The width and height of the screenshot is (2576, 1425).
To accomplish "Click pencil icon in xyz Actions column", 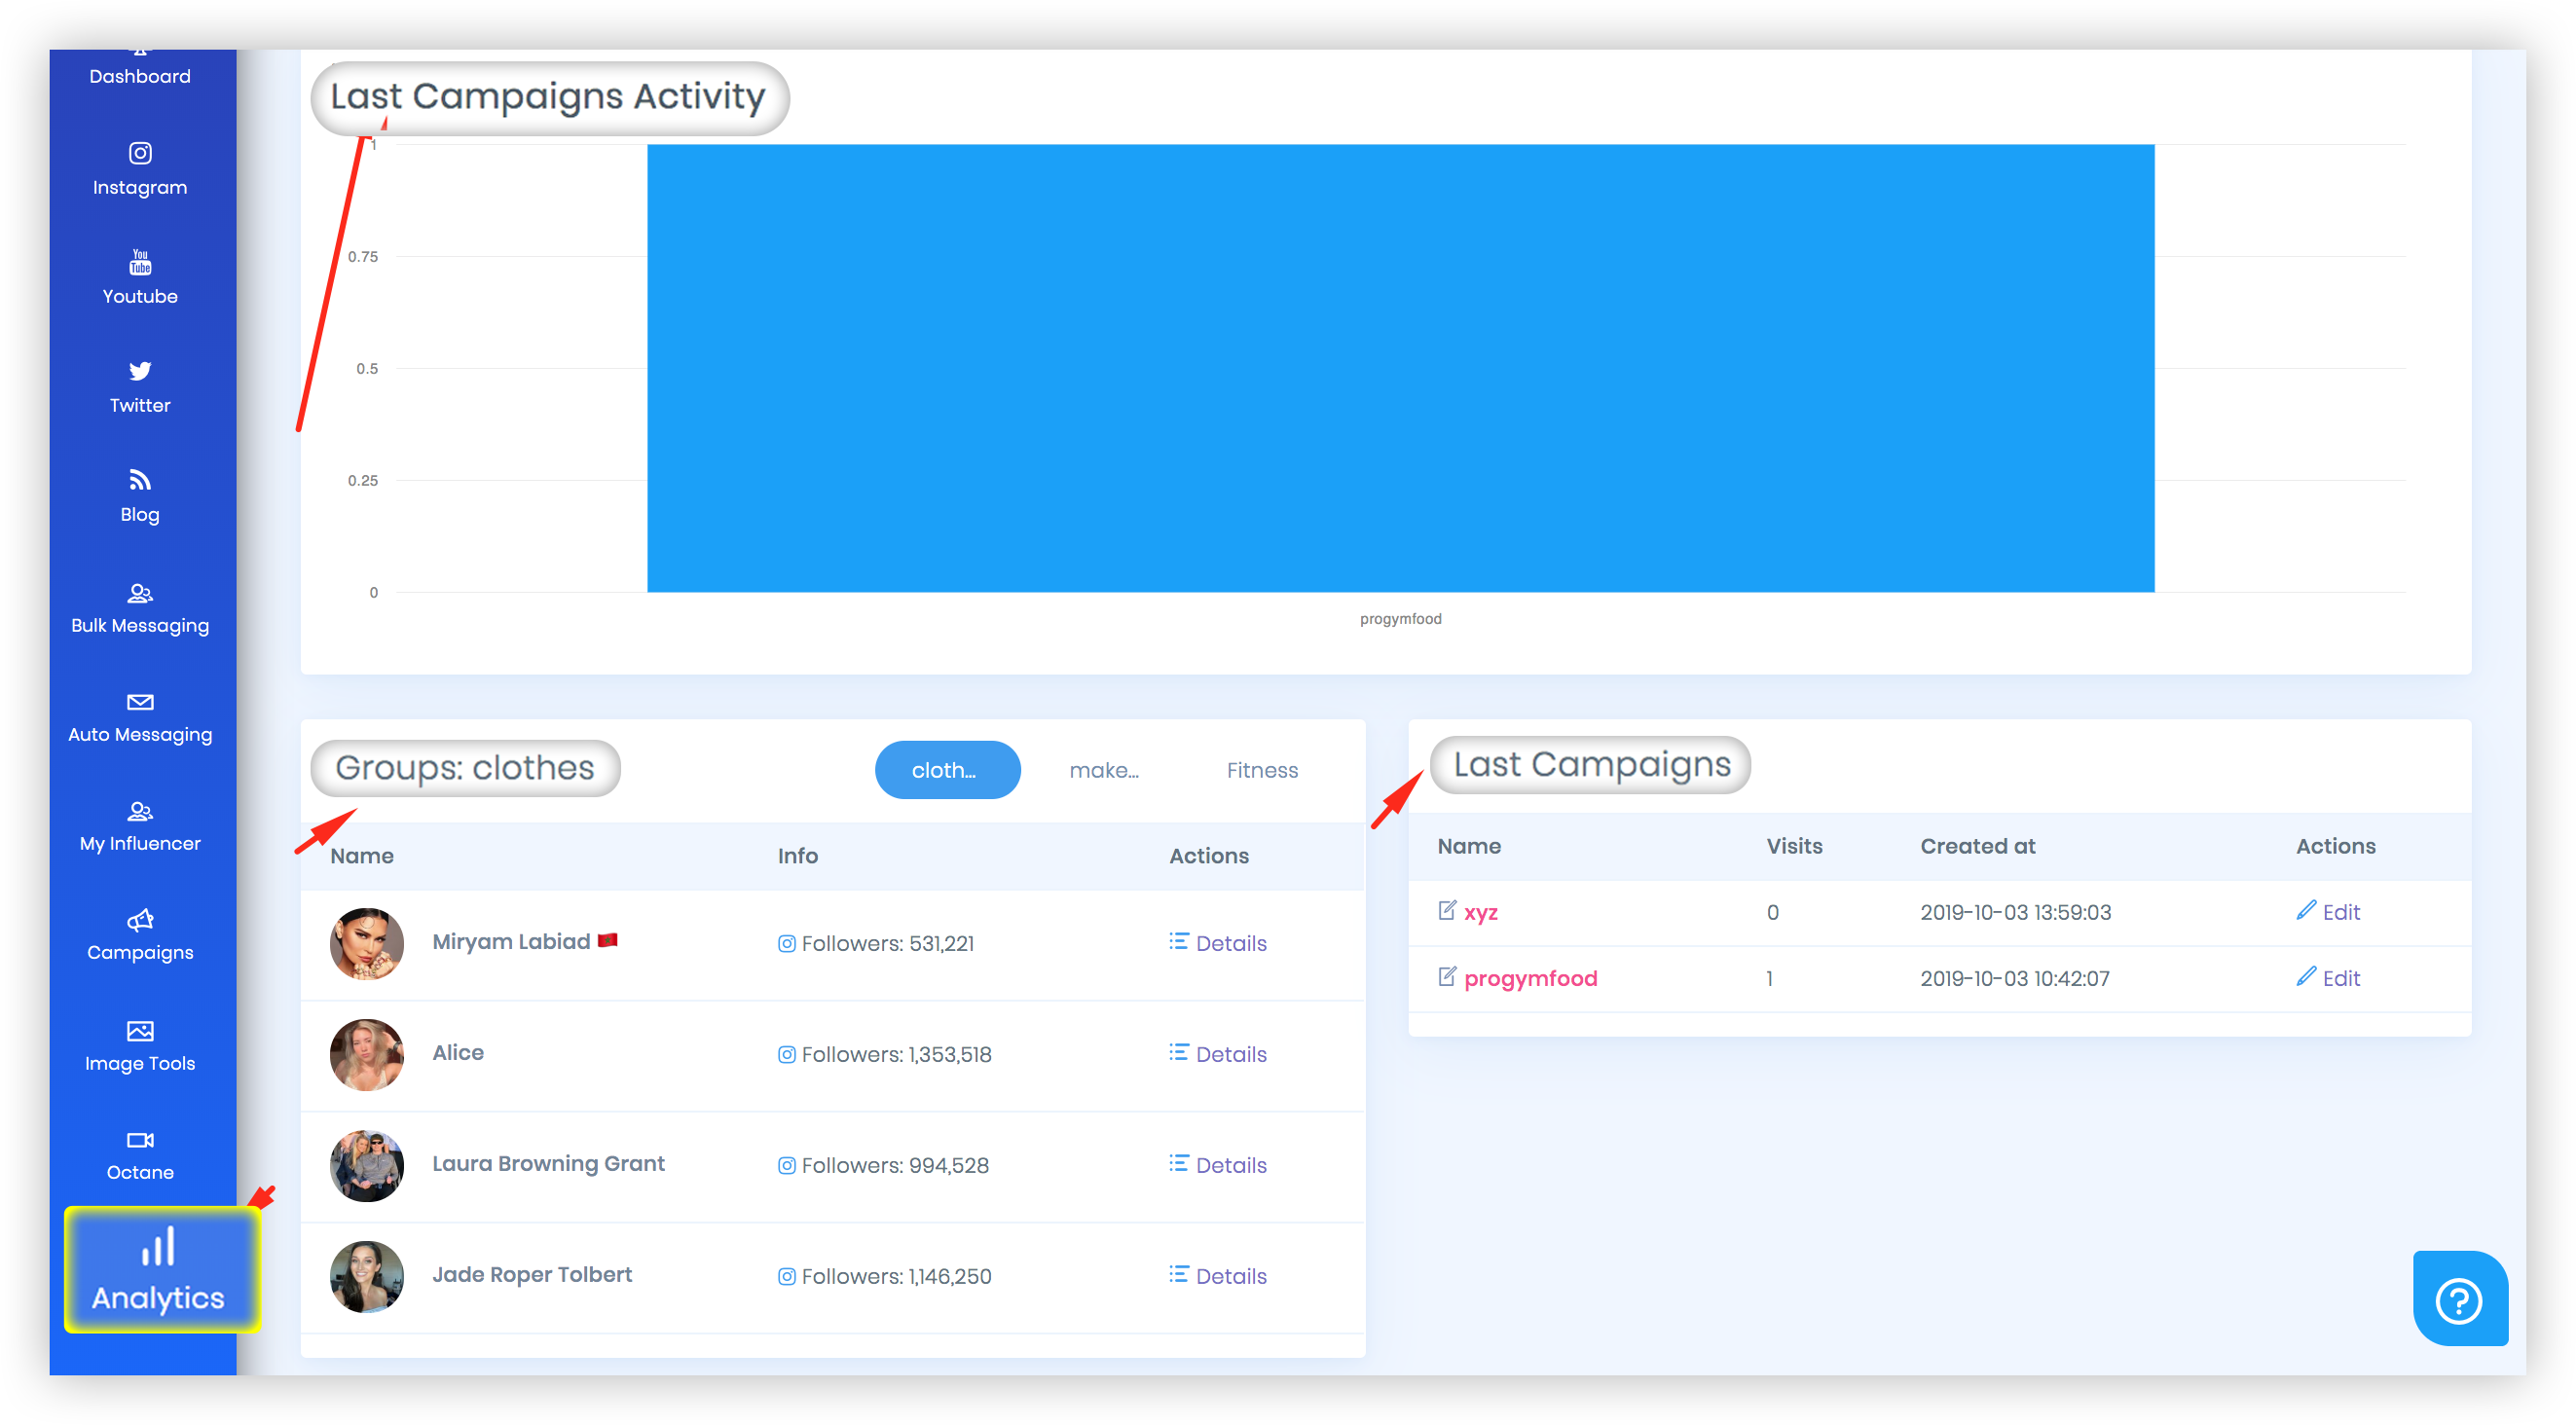I will tap(2305, 909).
